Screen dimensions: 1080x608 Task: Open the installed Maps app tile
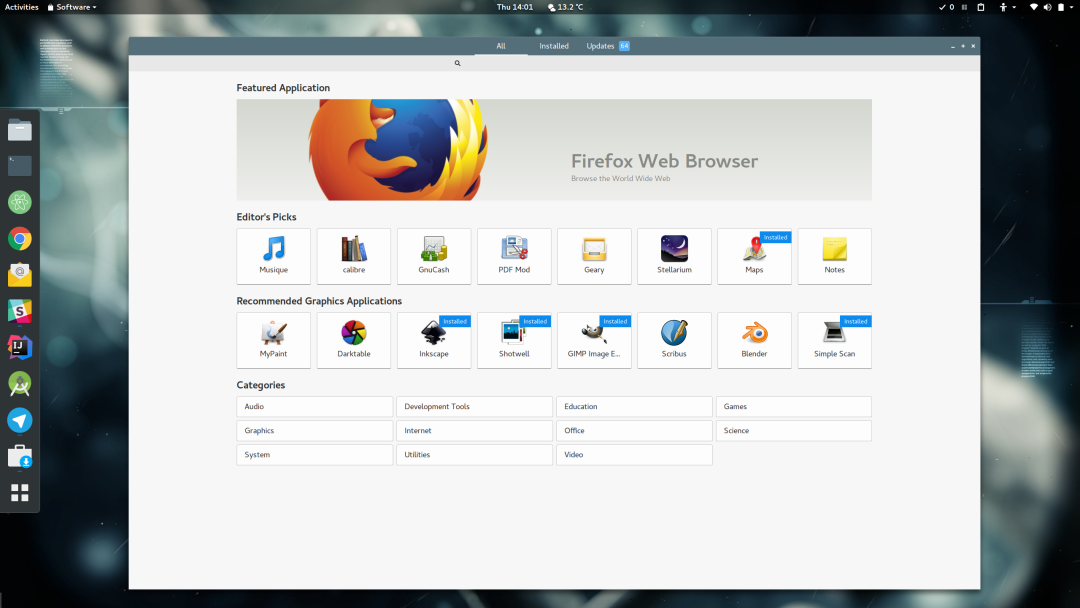(x=754, y=256)
